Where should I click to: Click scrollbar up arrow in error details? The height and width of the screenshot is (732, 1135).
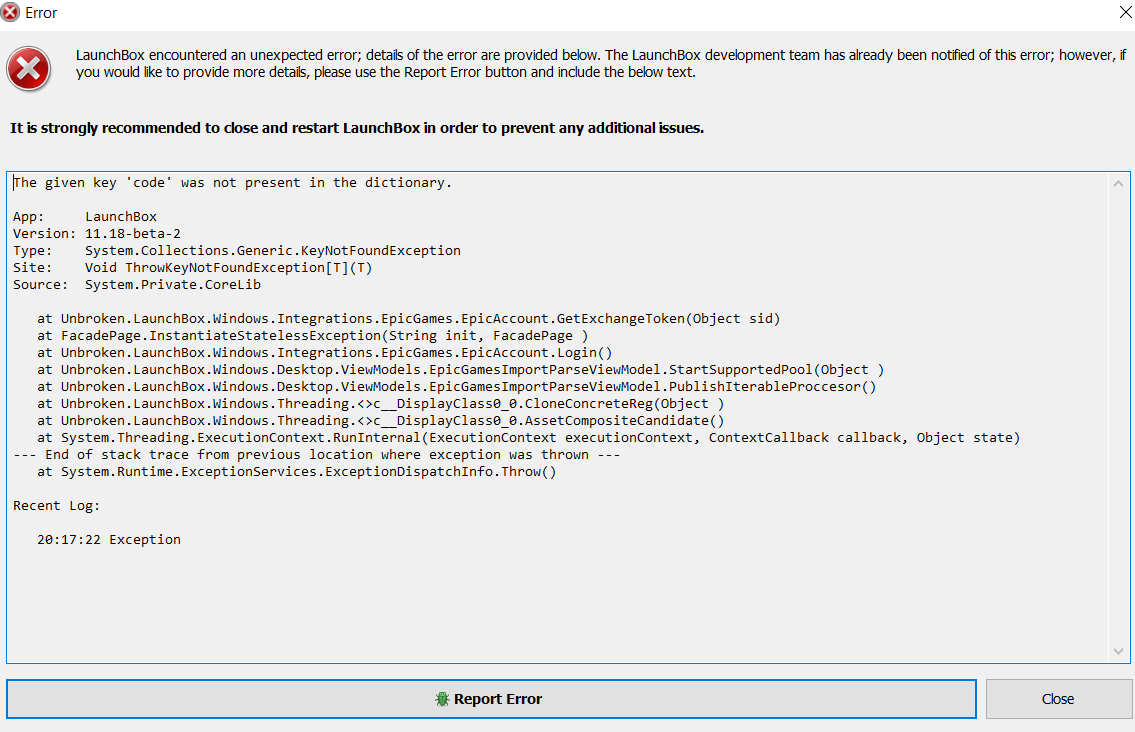tap(1118, 184)
